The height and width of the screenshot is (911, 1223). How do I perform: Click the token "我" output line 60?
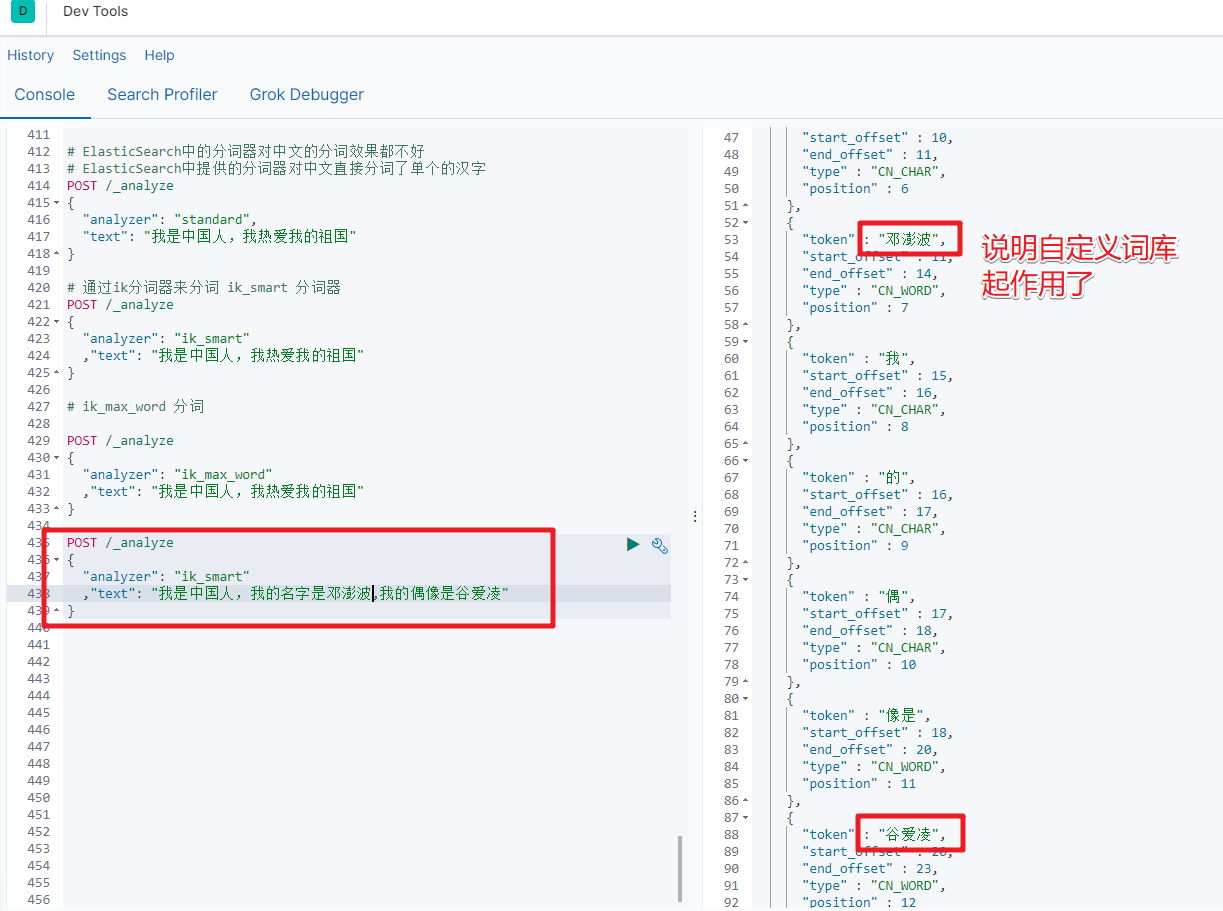[x=859, y=359]
